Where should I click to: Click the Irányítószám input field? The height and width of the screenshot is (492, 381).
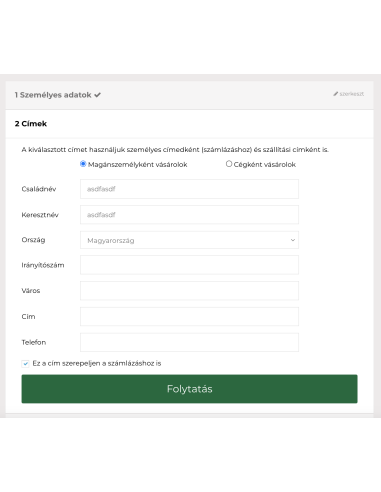(189, 265)
